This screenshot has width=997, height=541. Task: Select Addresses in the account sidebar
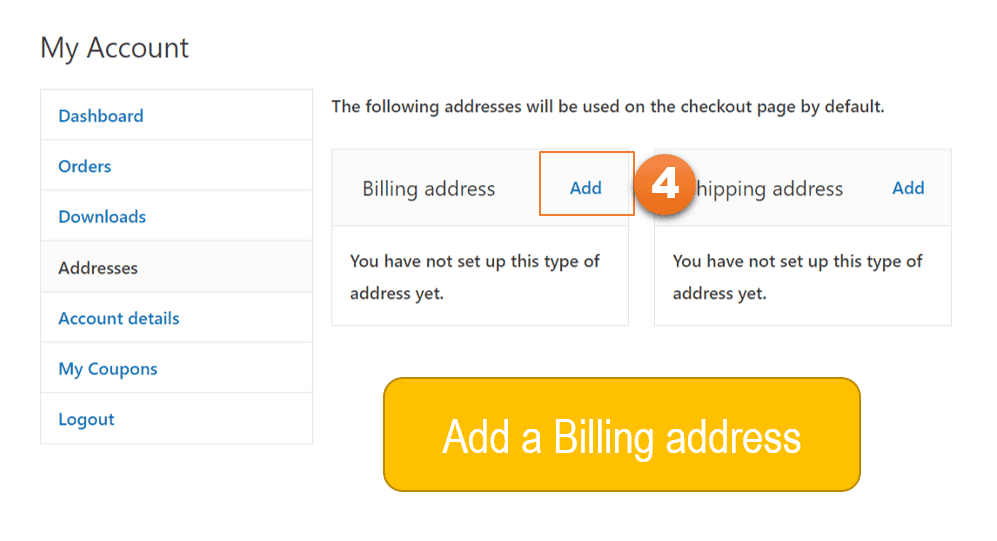pos(98,268)
